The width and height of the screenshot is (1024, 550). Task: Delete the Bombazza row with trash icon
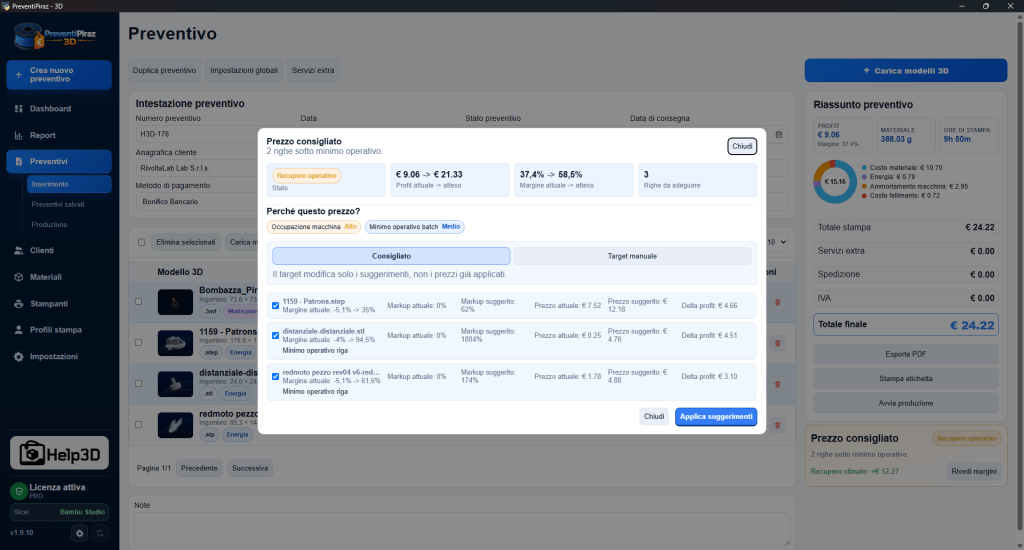click(777, 302)
